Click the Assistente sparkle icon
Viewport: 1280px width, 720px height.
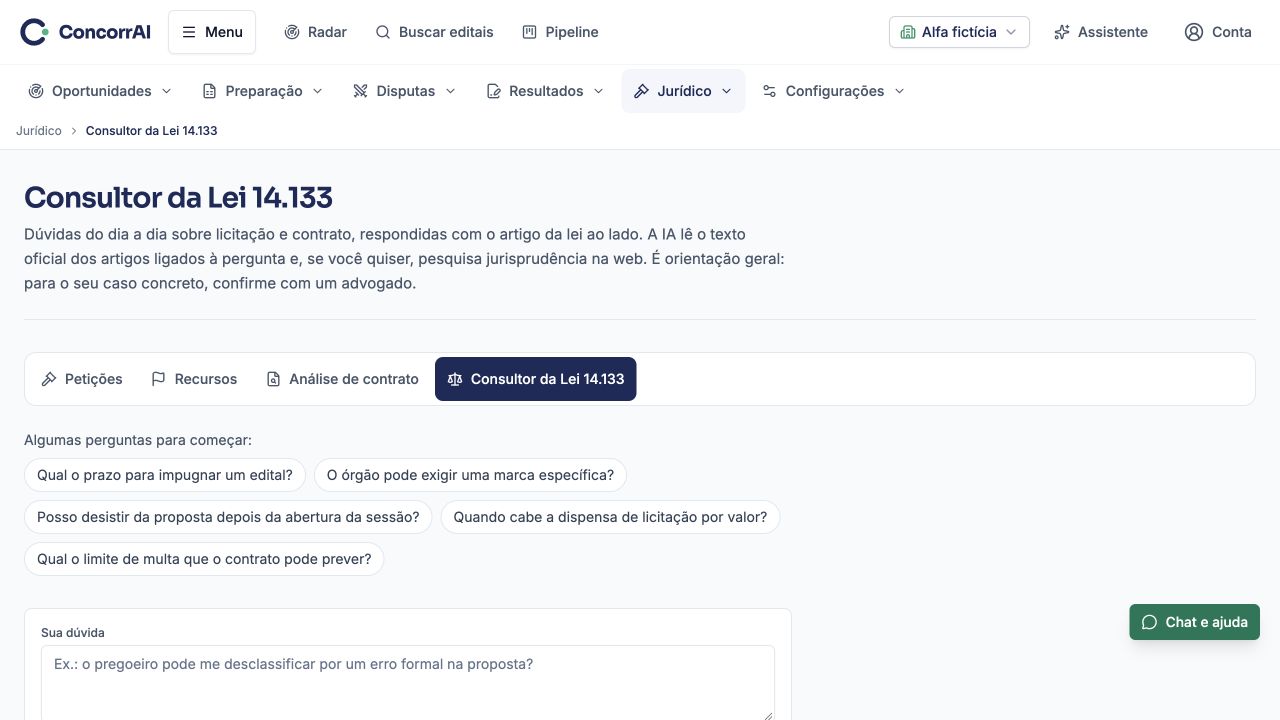(1062, 32)
